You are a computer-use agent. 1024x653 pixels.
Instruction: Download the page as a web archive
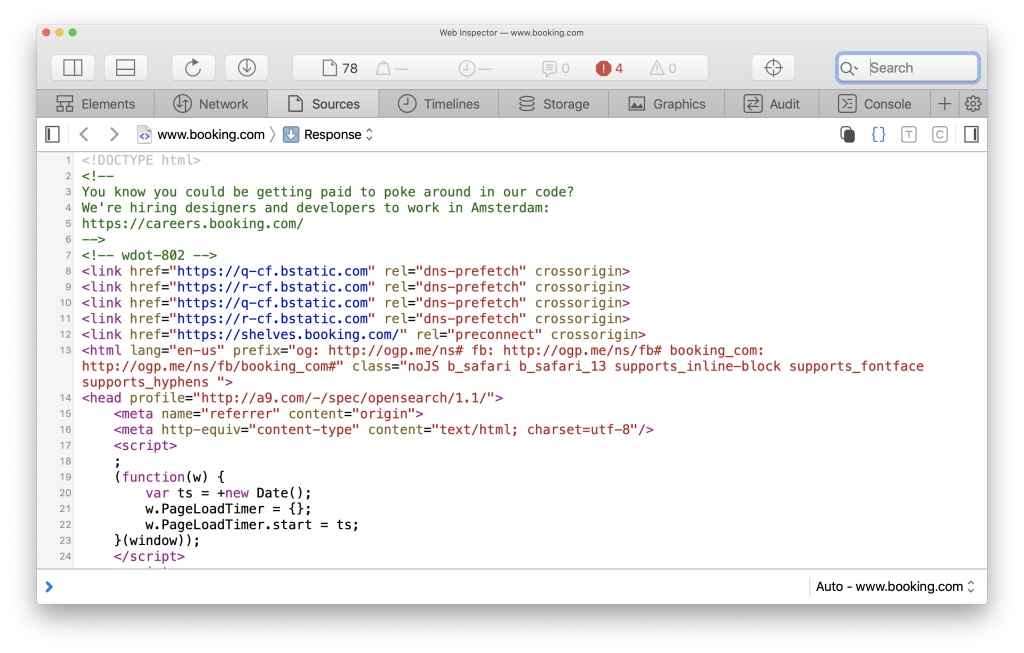(246, 67)
